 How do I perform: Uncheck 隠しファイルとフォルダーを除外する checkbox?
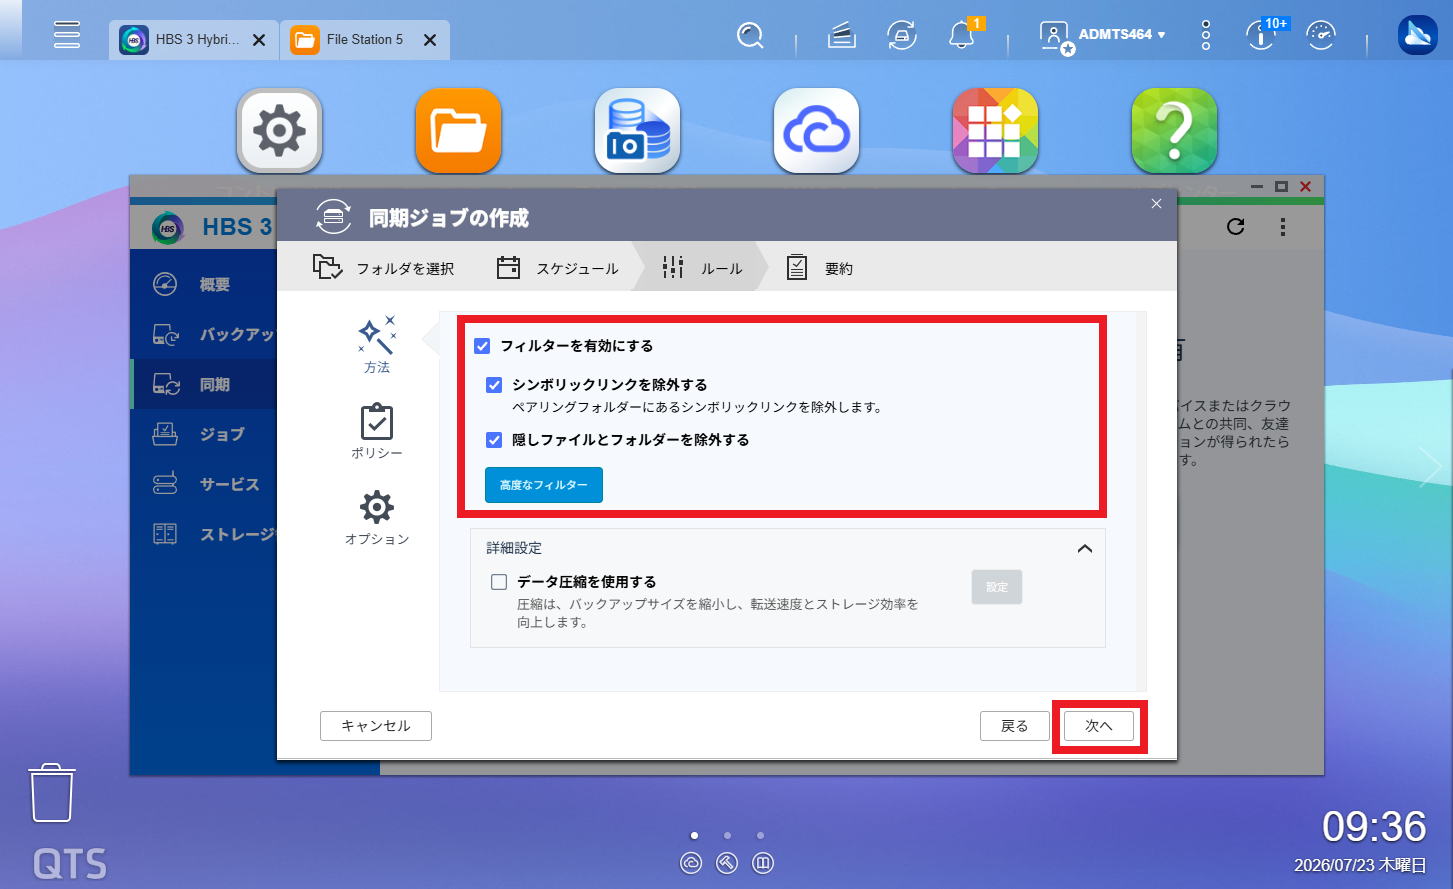point(494,440)
